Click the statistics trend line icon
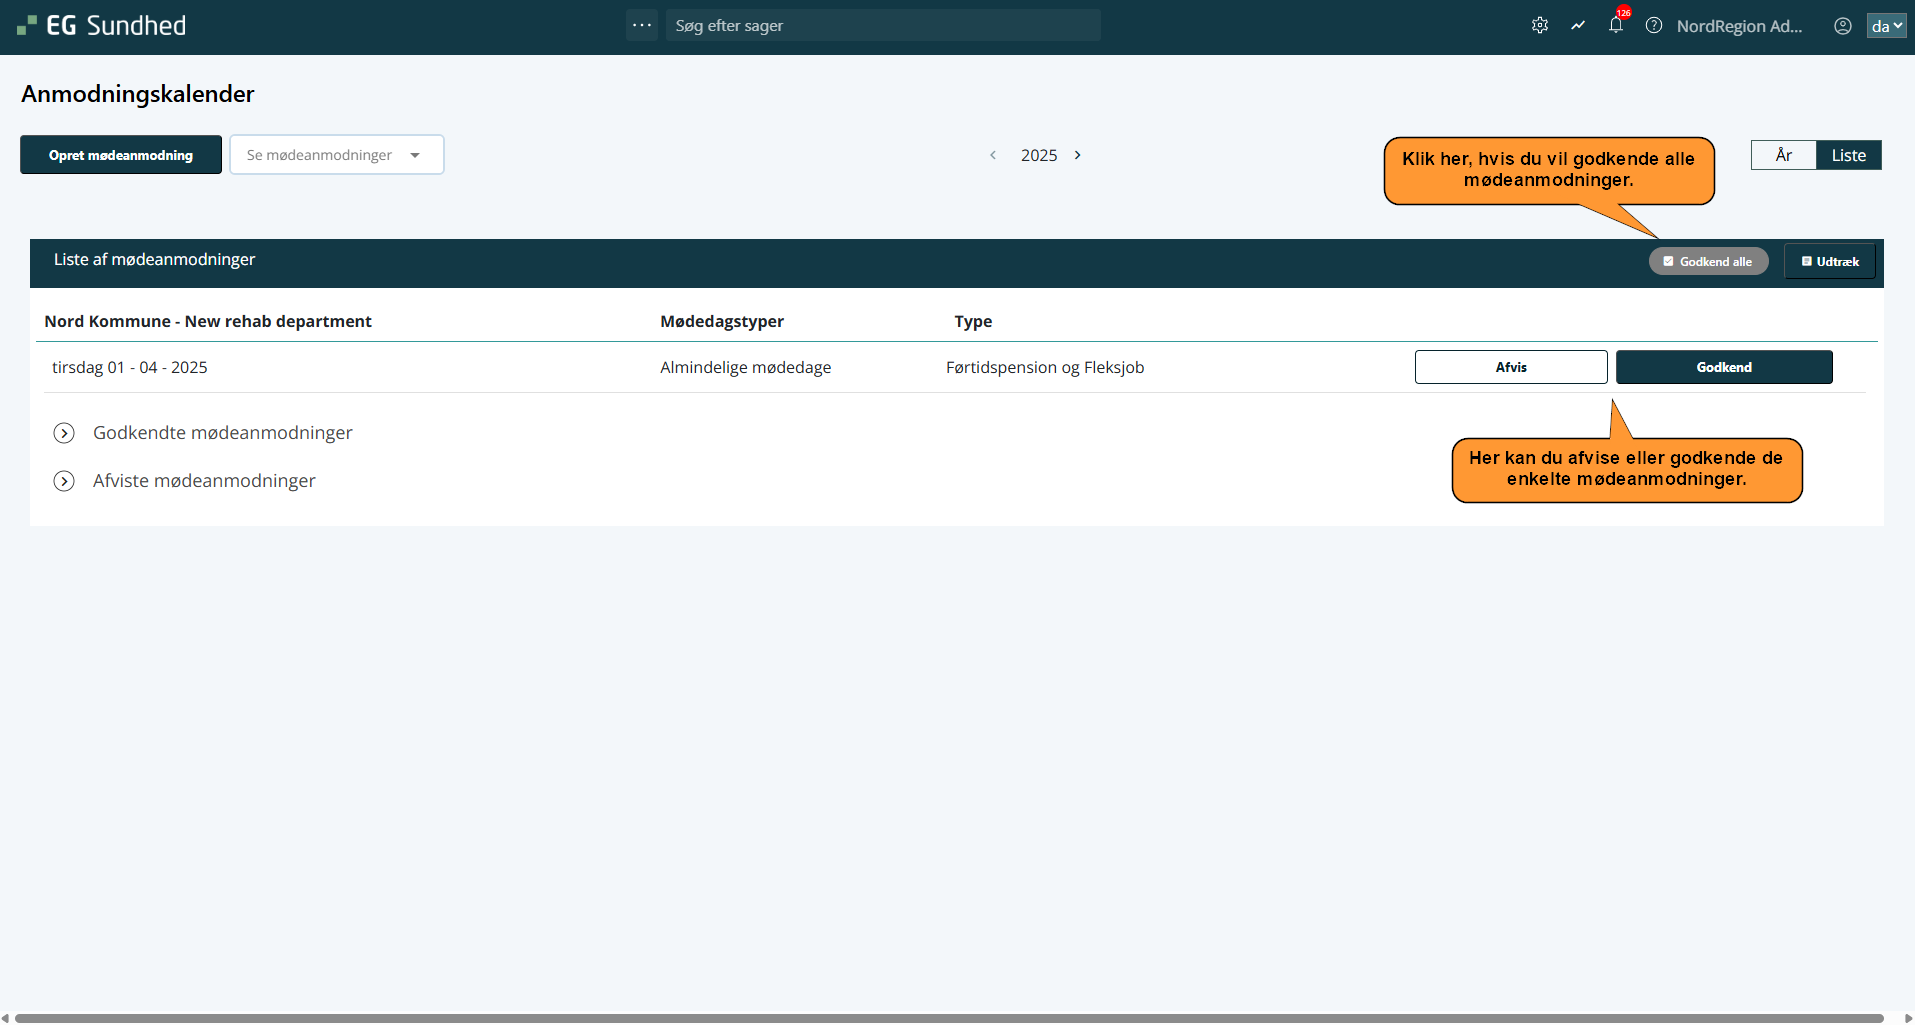The width and height of the screenshot is (1915, 1025). pyautogui.click(x=1578, y=26)
